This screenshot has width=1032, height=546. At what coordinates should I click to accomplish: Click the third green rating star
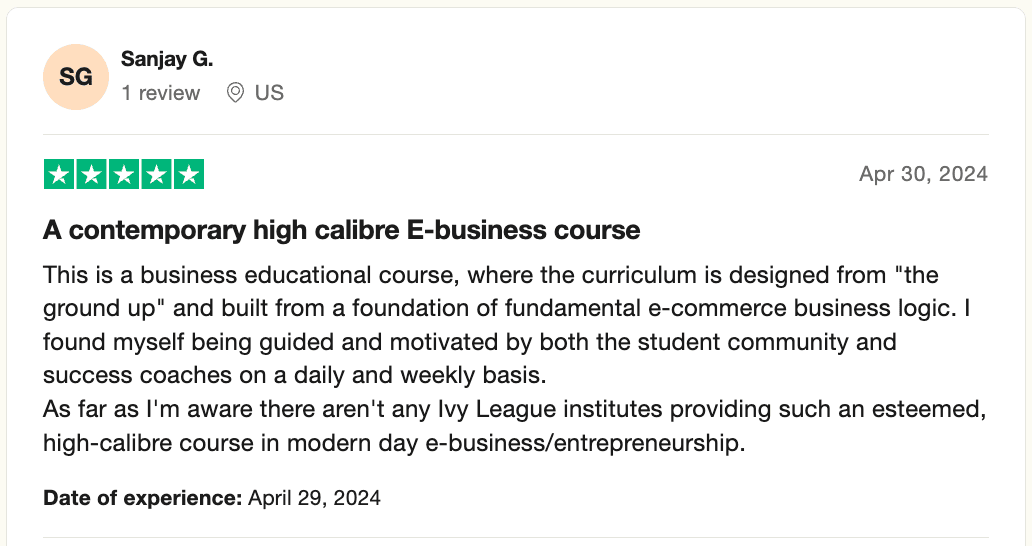pos(124,175)
